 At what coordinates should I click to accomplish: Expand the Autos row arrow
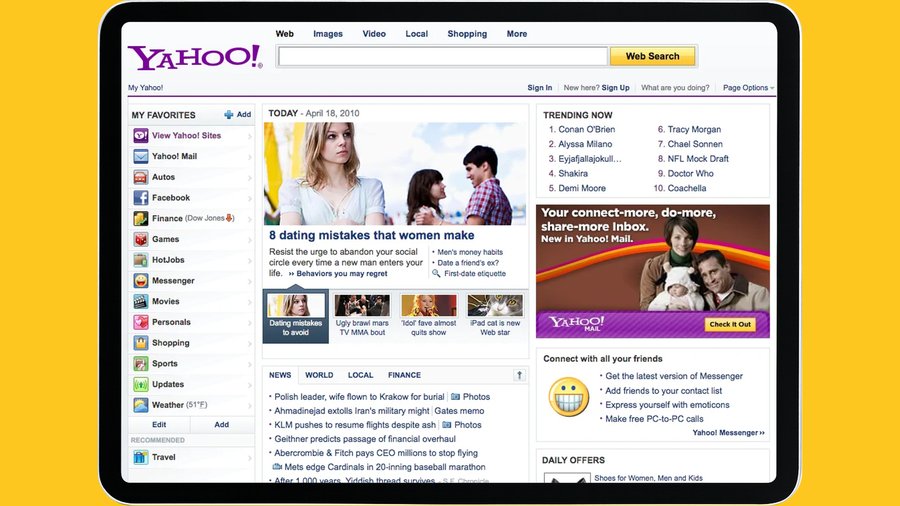tap(250, 178)
